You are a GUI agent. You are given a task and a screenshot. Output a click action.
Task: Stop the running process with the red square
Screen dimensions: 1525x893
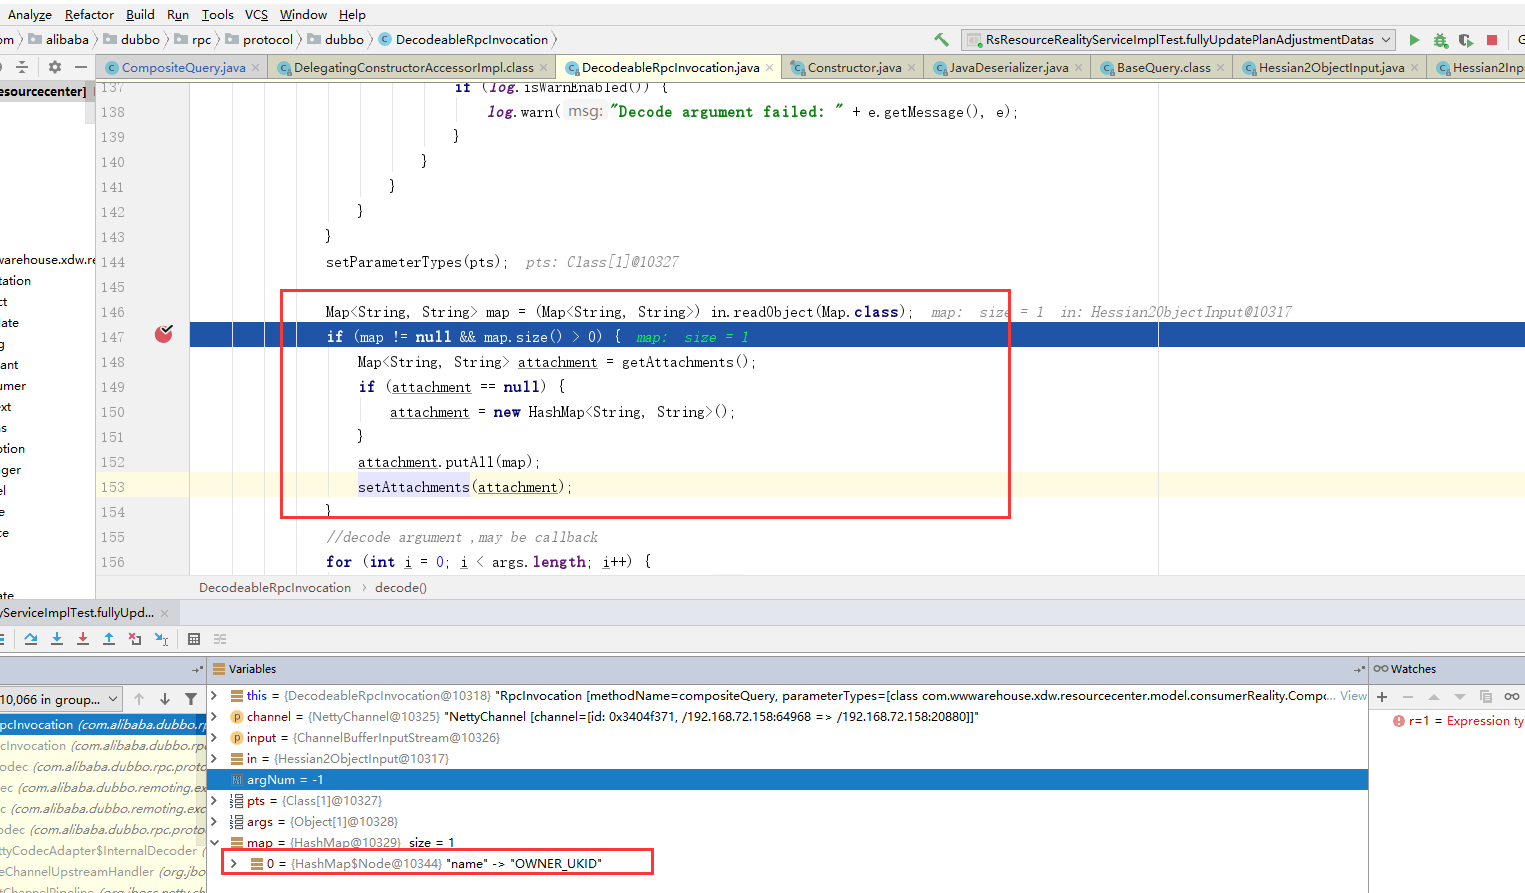1490,40
